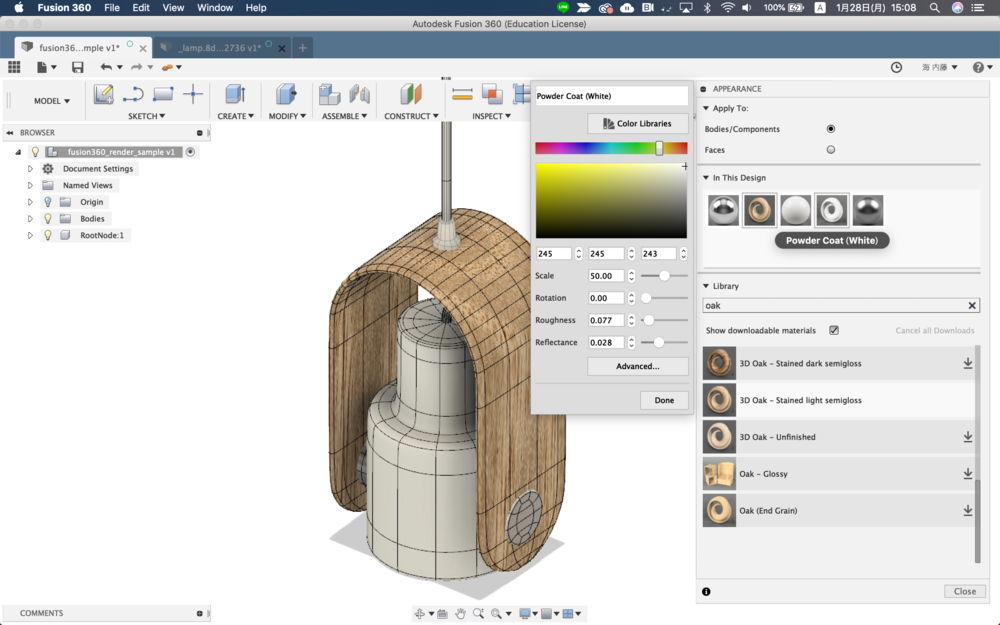Click the Color Libraries button

click(637, 123)
